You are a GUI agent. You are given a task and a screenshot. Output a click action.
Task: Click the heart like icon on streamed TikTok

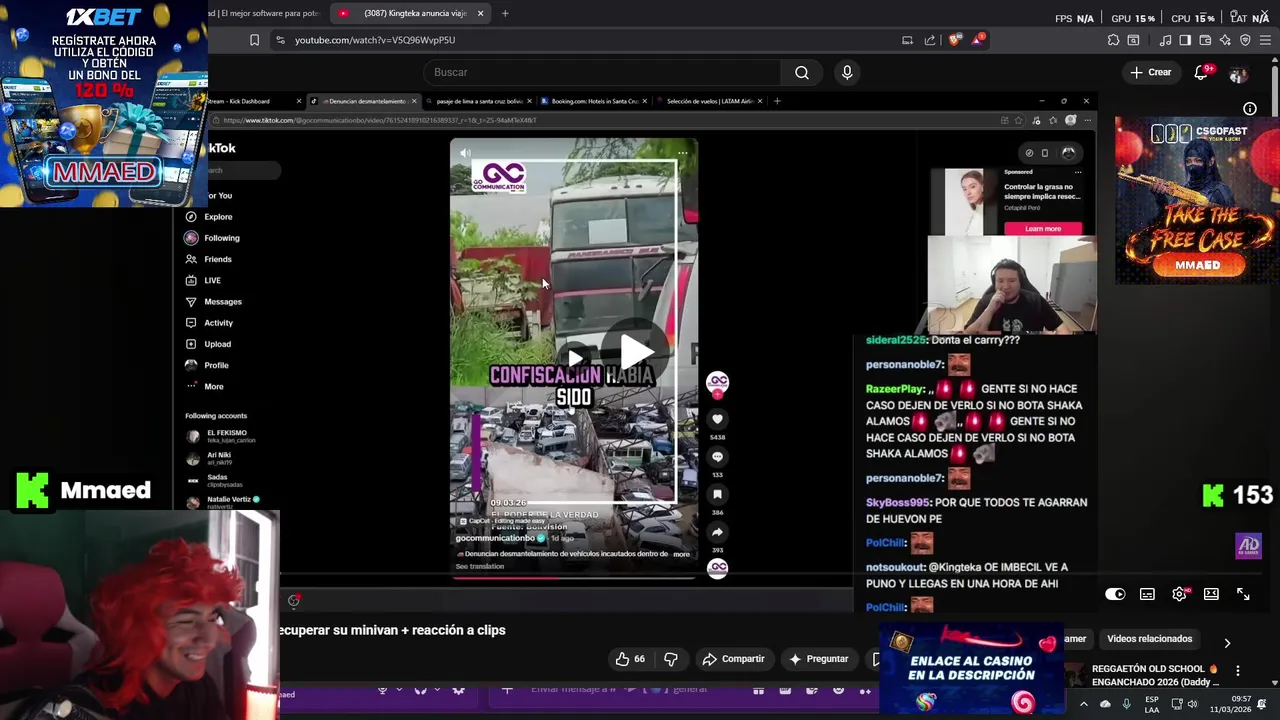pos(717,419)
